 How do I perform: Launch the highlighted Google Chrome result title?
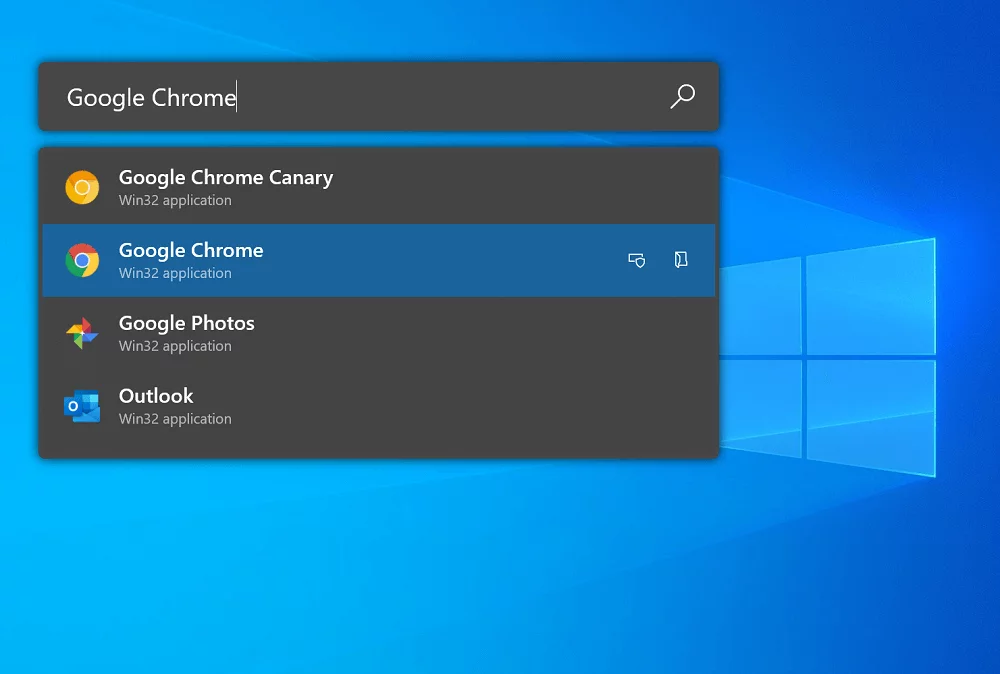coord(191,251)
